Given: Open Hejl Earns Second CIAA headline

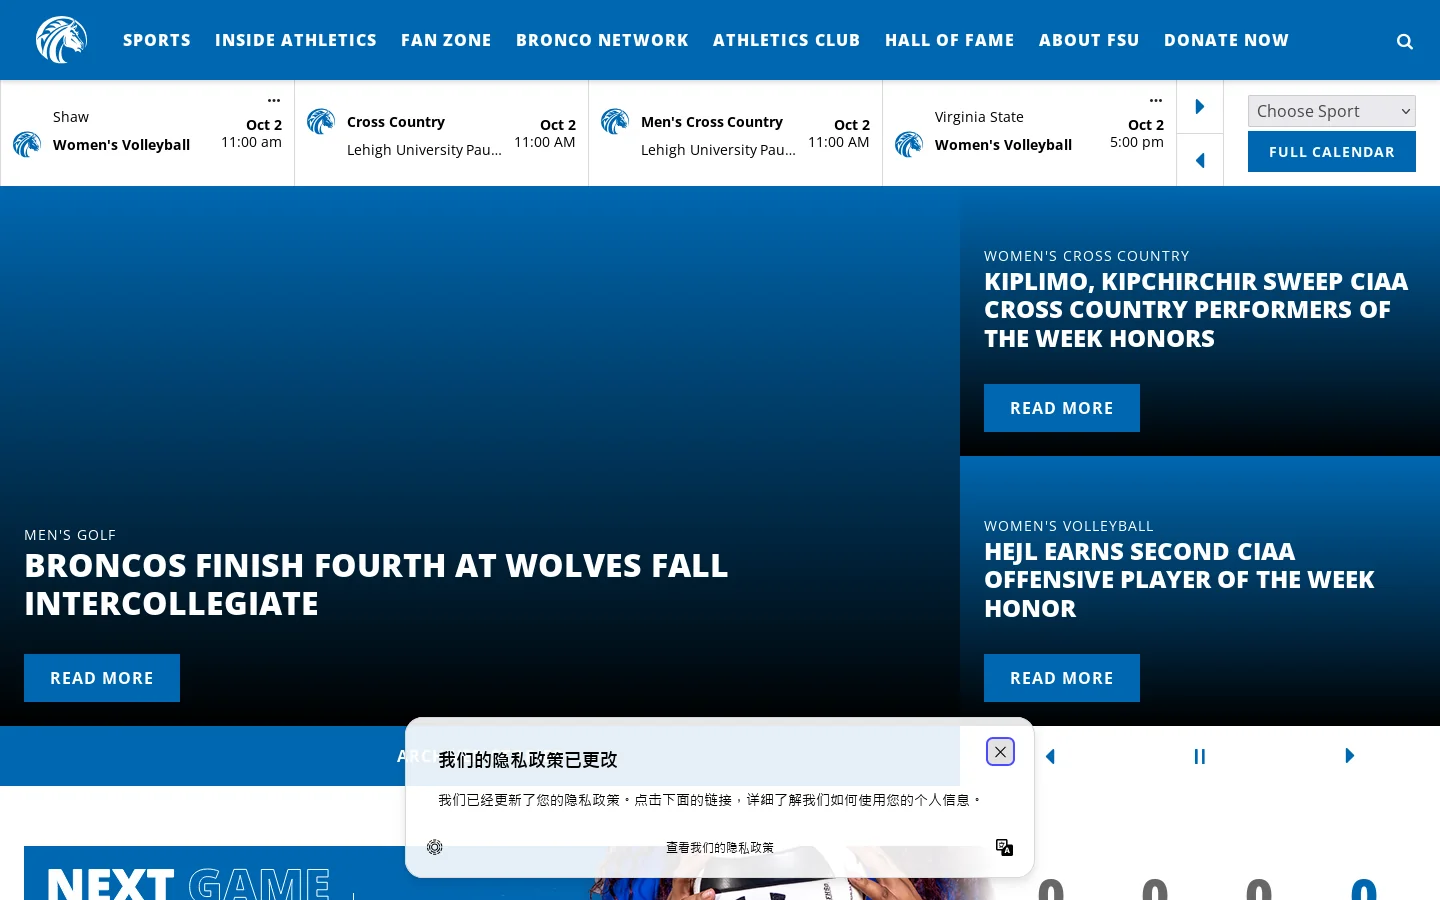Looking at the screenshot, I should point(1179,580).
